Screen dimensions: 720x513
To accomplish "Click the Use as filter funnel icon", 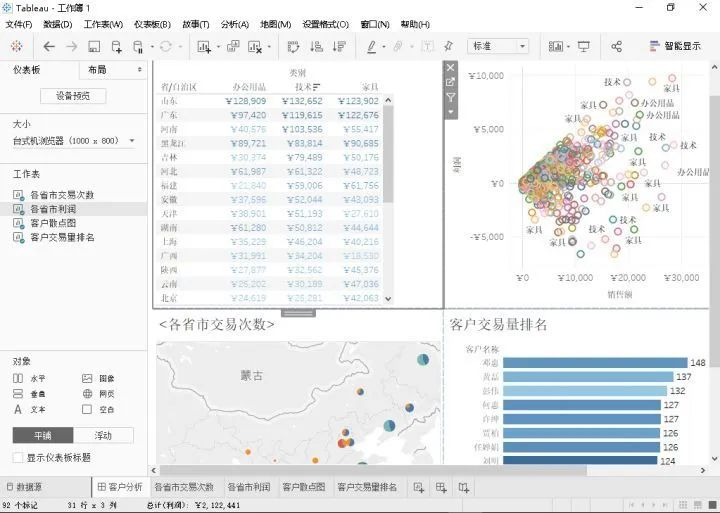I will click(450, 97).
